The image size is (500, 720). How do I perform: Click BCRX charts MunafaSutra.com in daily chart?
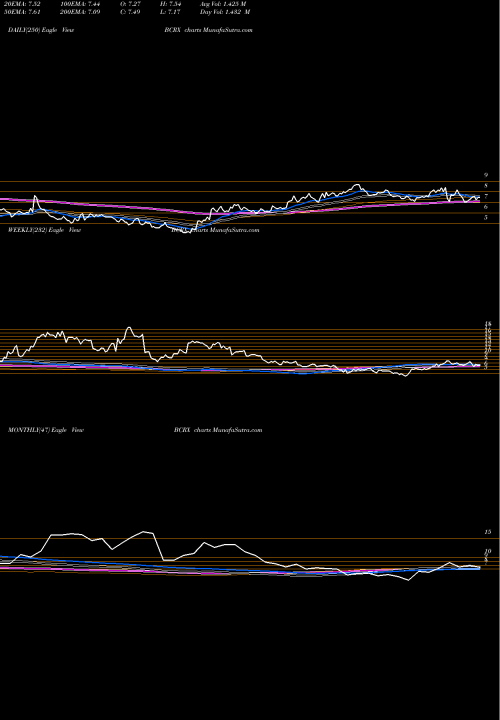[208, 30]
